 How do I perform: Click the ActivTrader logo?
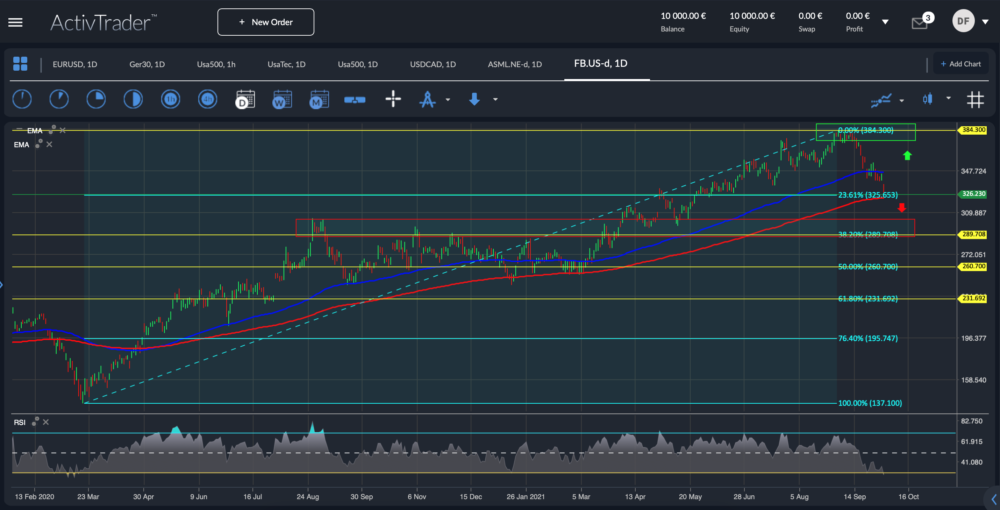[104, 22]
